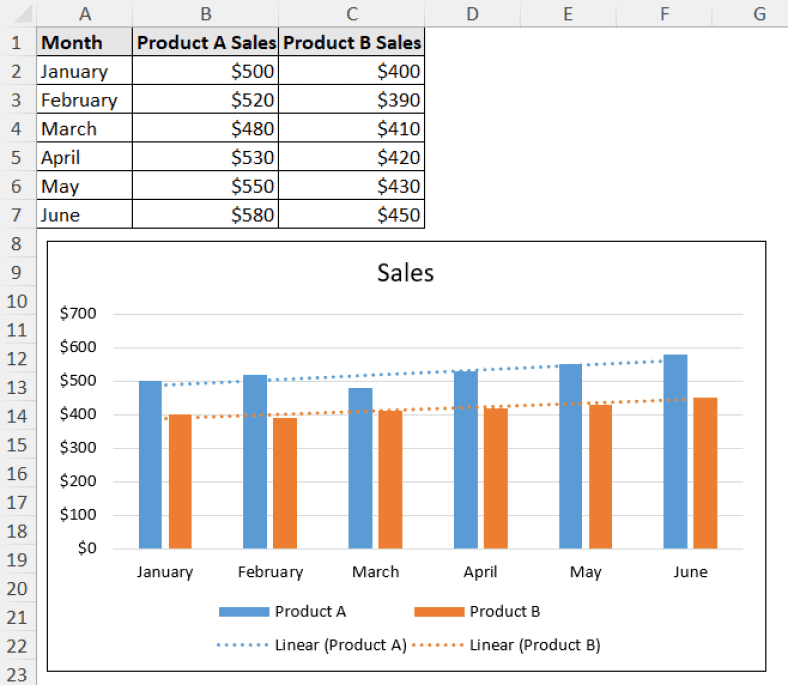Select the Product B legend entry
The width and height of the screenshot is (788, 685).
504,612
